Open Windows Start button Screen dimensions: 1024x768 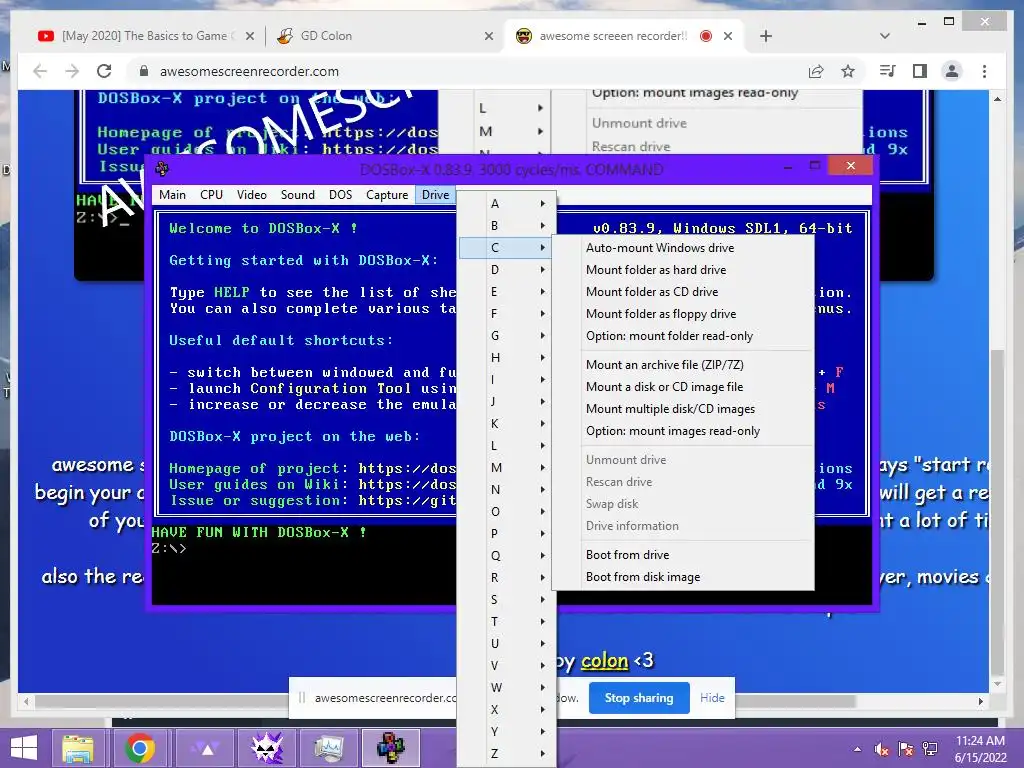pyautogui.click(x=24, y=748)
